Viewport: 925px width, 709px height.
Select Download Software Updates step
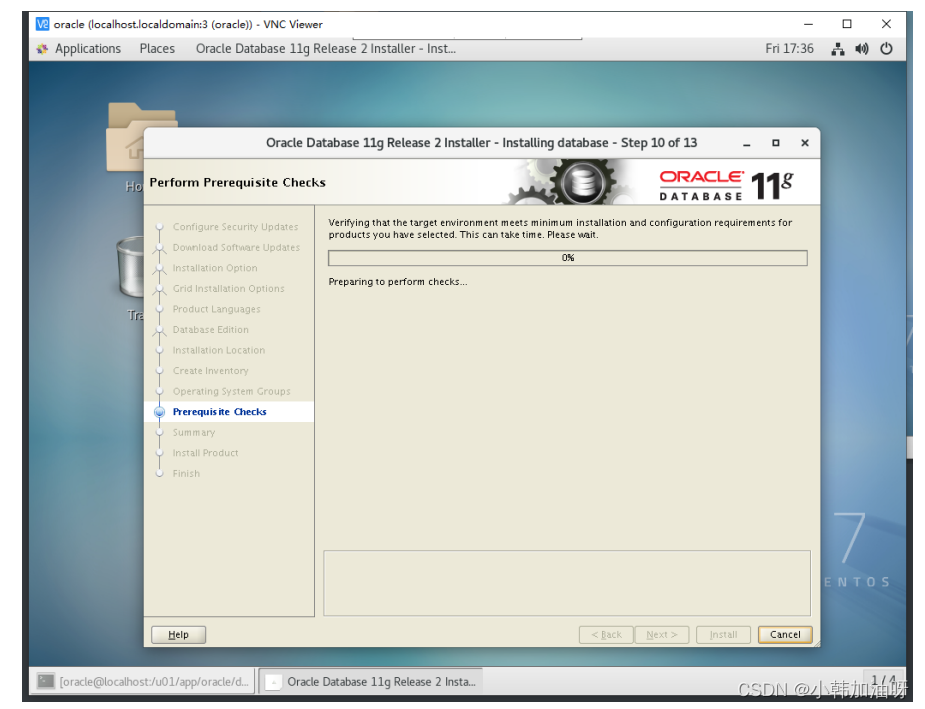(x=236, y=248)
